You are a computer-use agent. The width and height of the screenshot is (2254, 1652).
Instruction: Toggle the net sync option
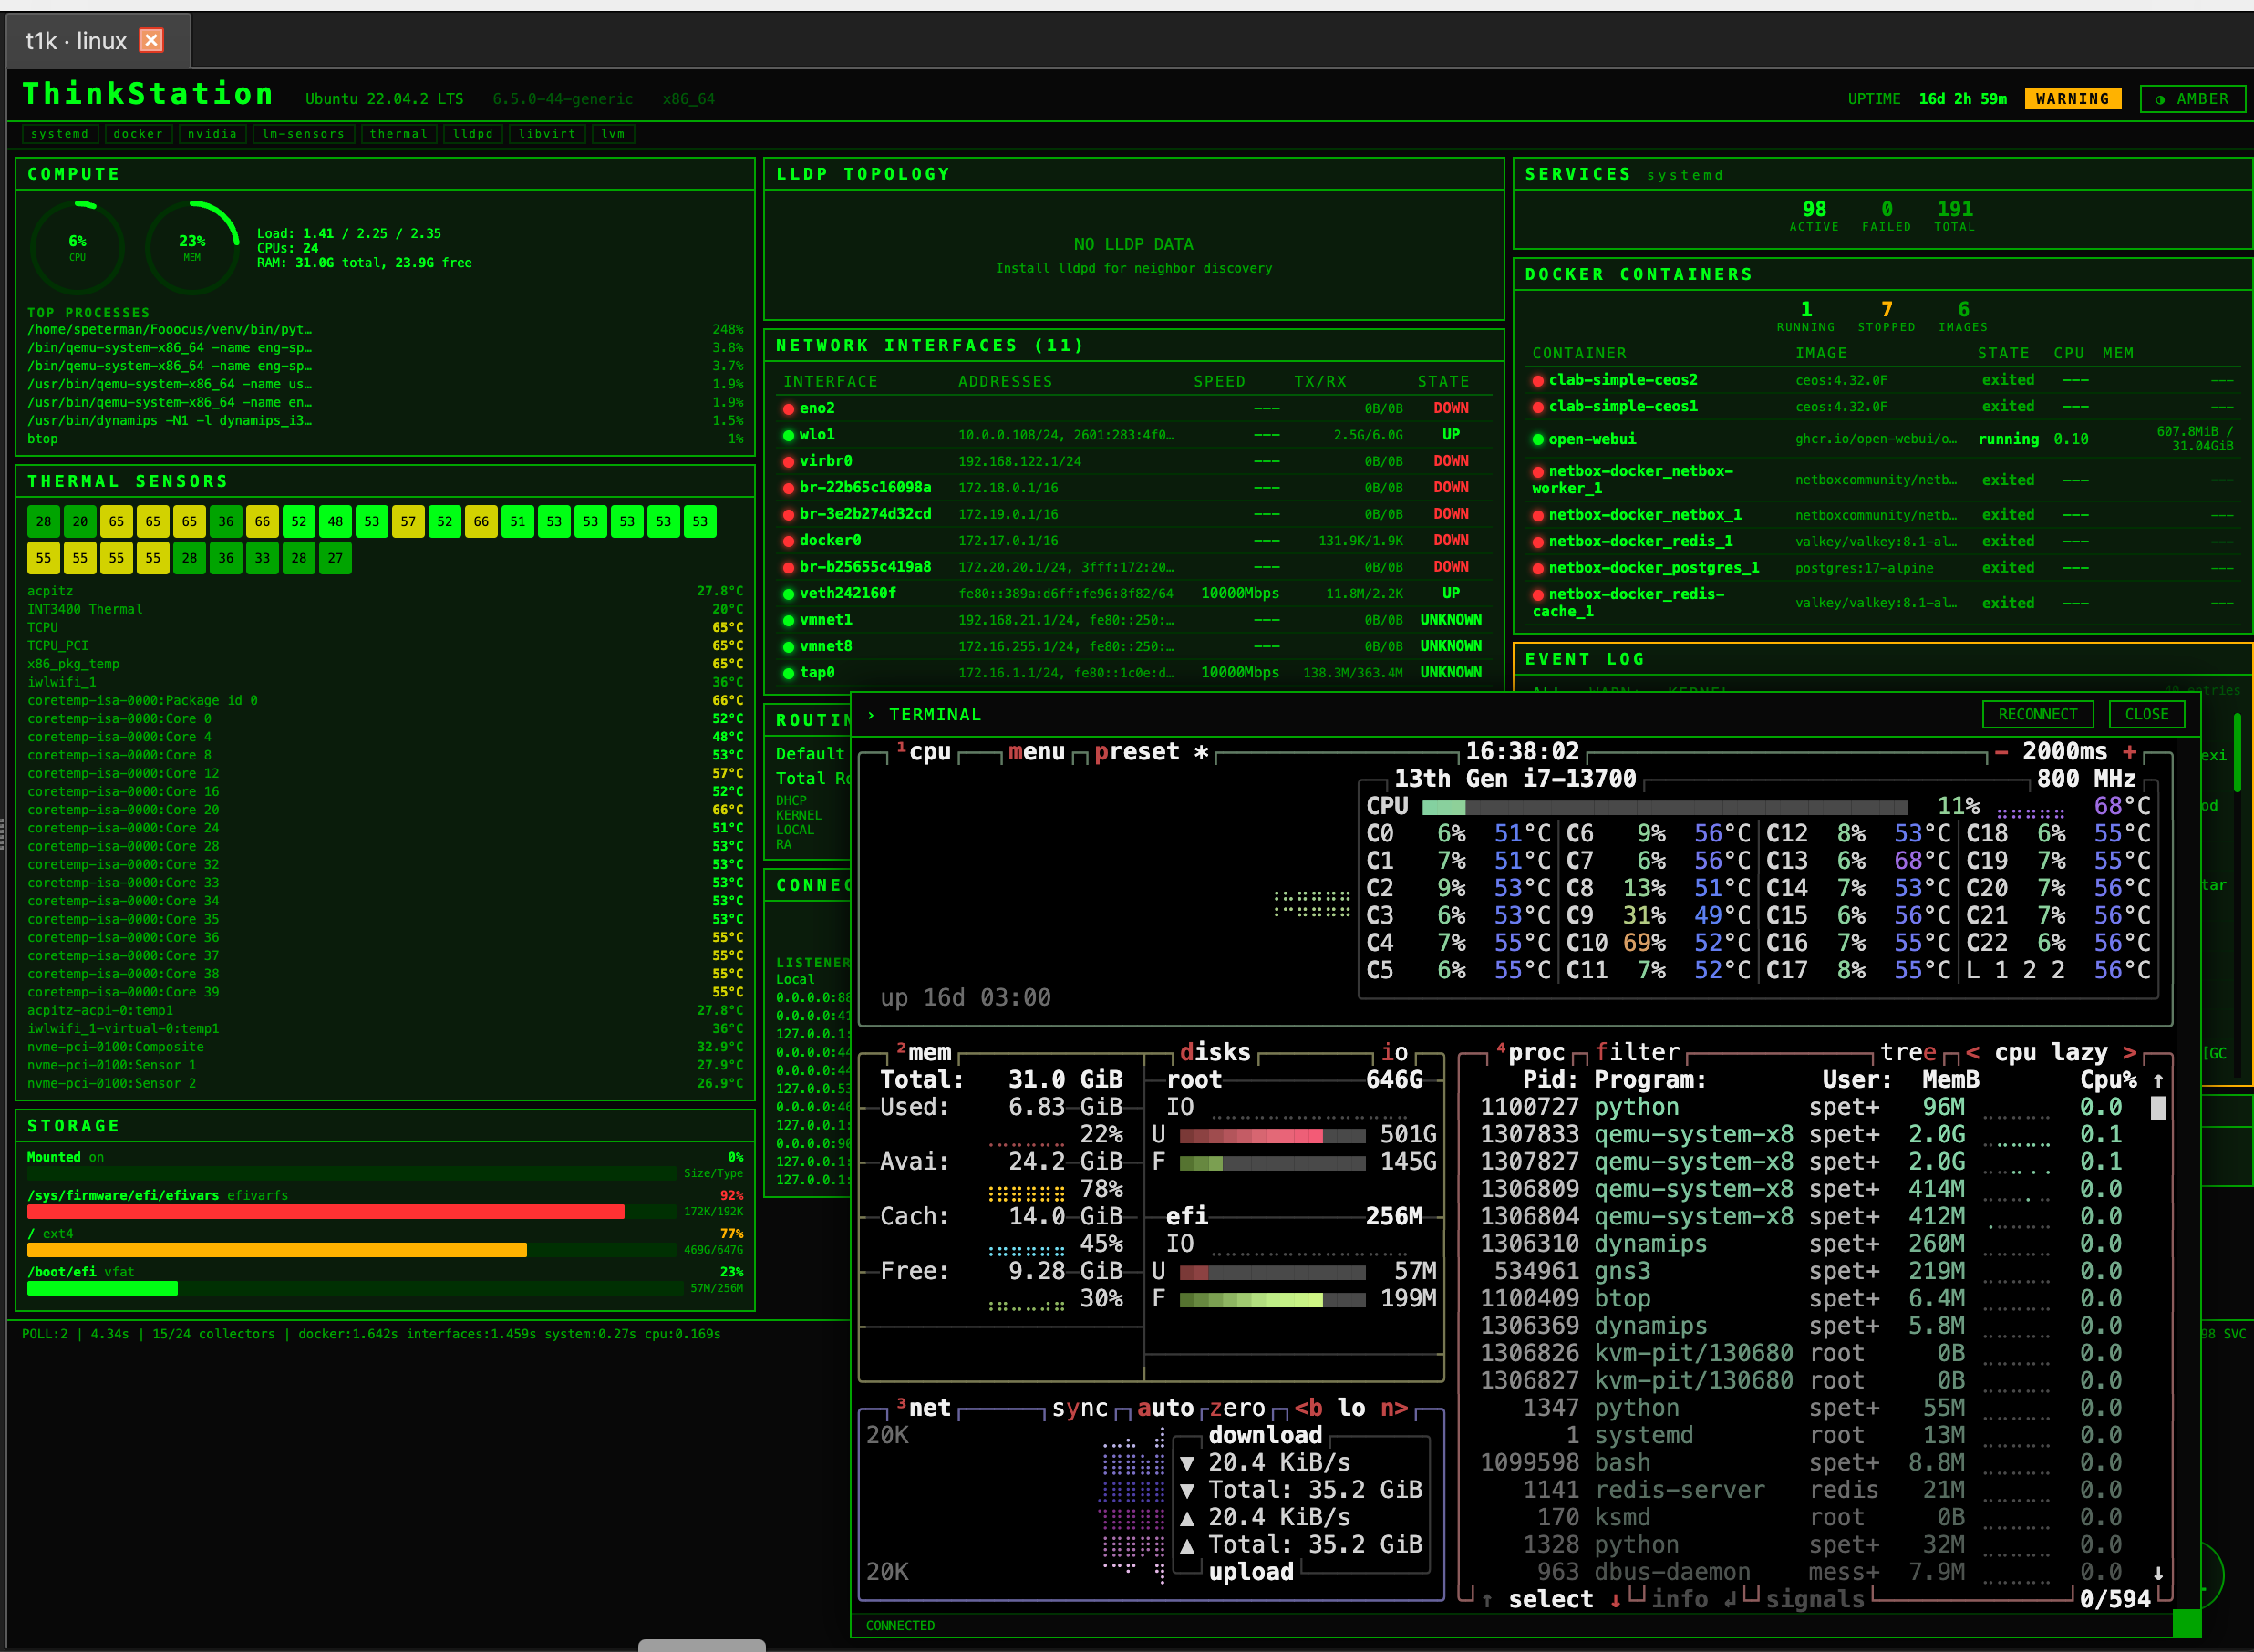tap(1080, 1408)
